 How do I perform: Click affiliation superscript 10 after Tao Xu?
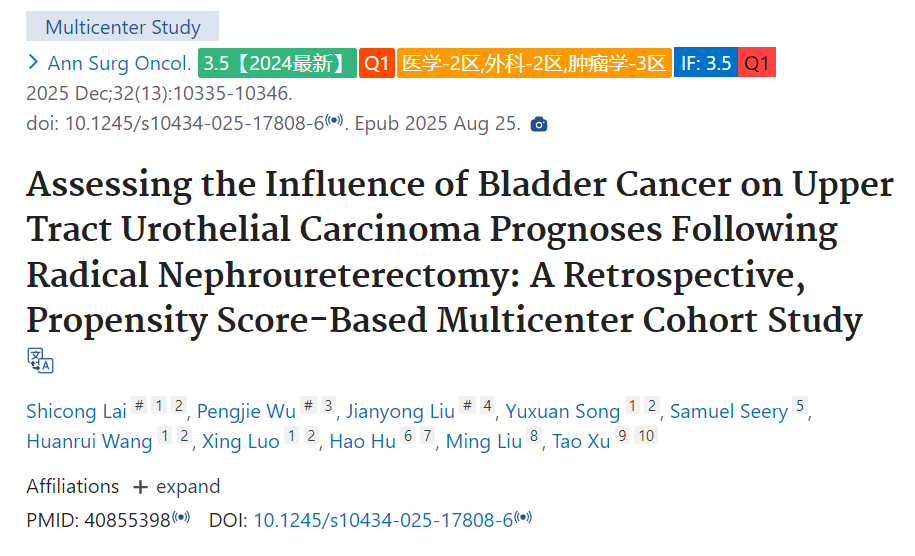click(646, 435)
